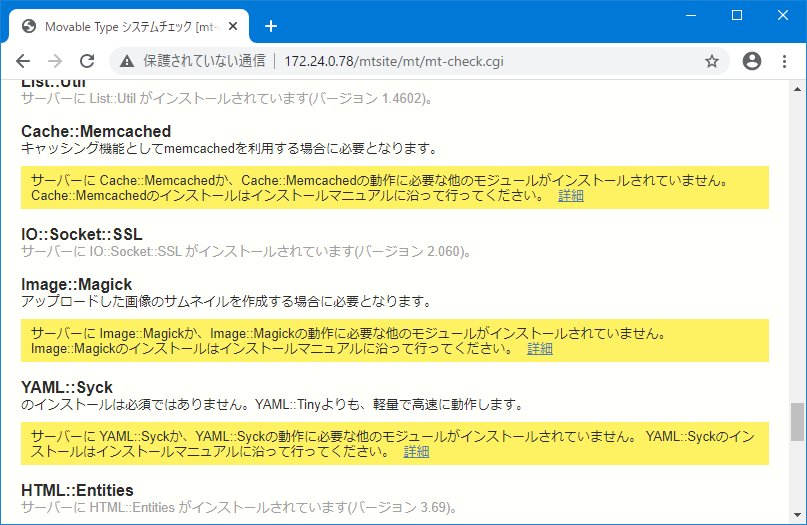Screen dimensions: 807x525
Task: Close the Movable Type tab
Action: click(233, 26)
